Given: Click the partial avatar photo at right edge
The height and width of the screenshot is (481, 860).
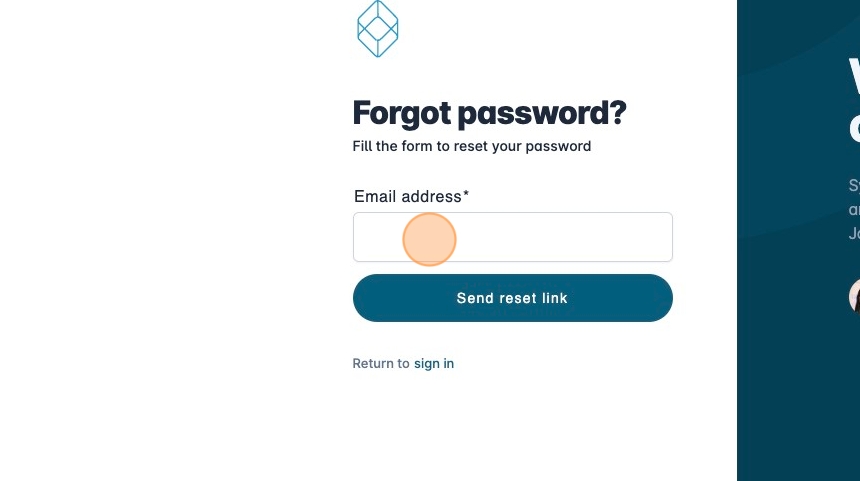Looking at the screenshot, I should (x=854, y=296).
